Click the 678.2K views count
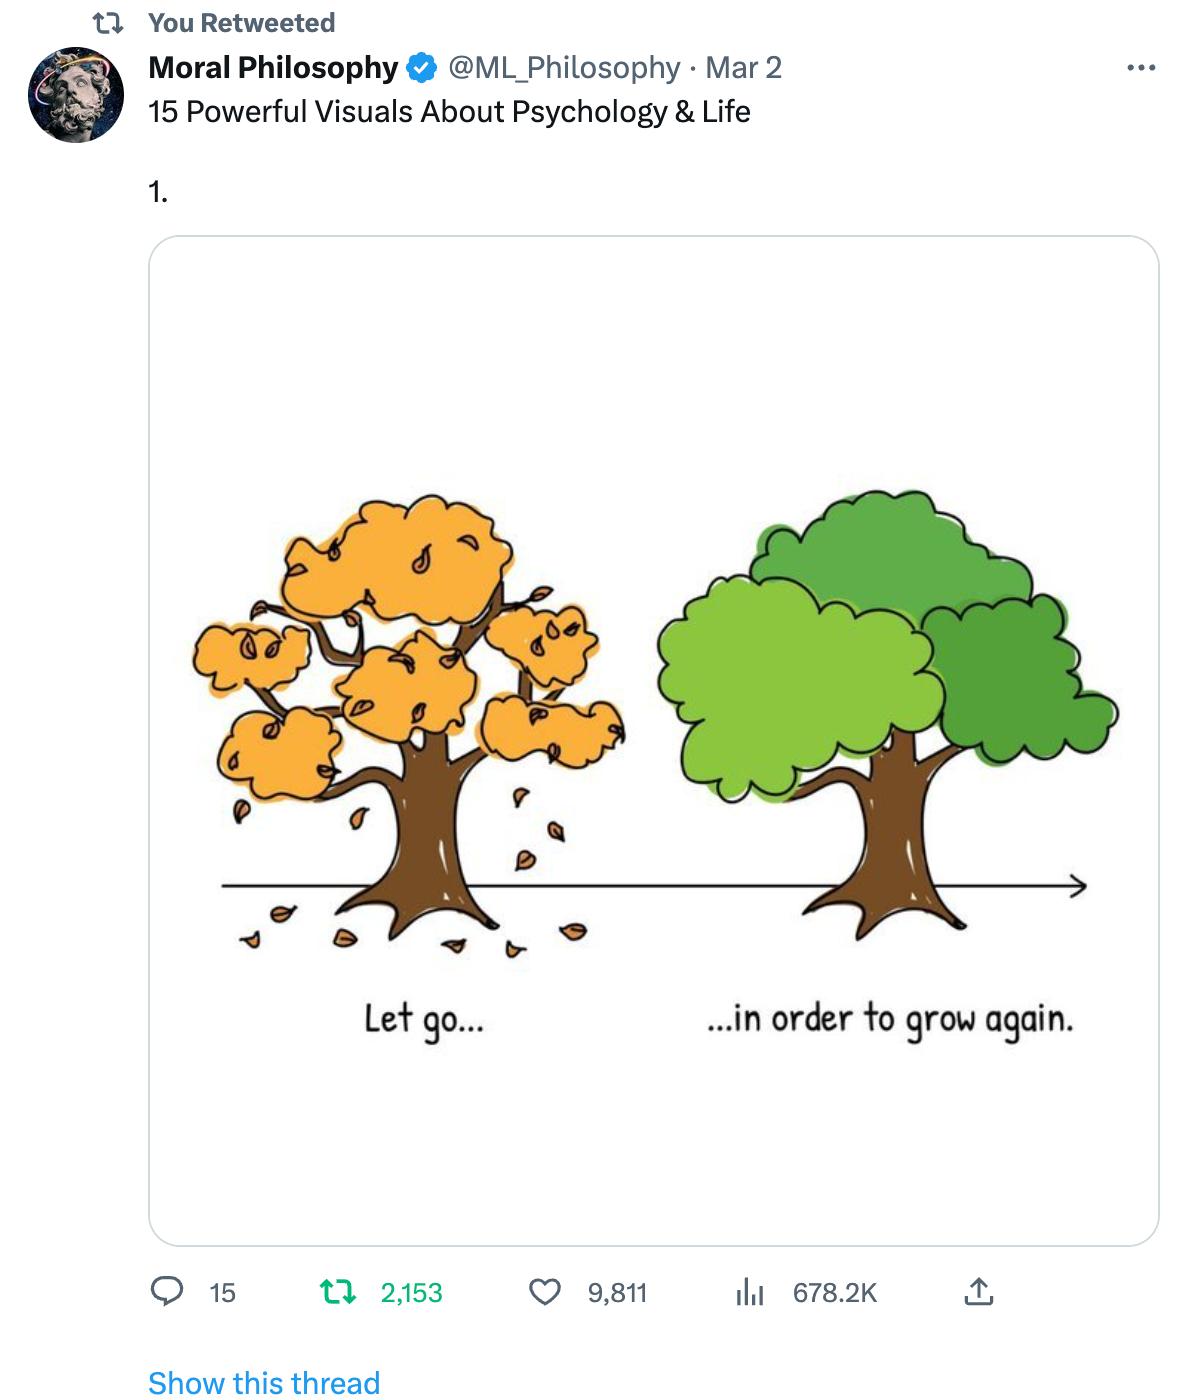Viewport: 1192px width, 1400px height. click(x=835, y=1293)
